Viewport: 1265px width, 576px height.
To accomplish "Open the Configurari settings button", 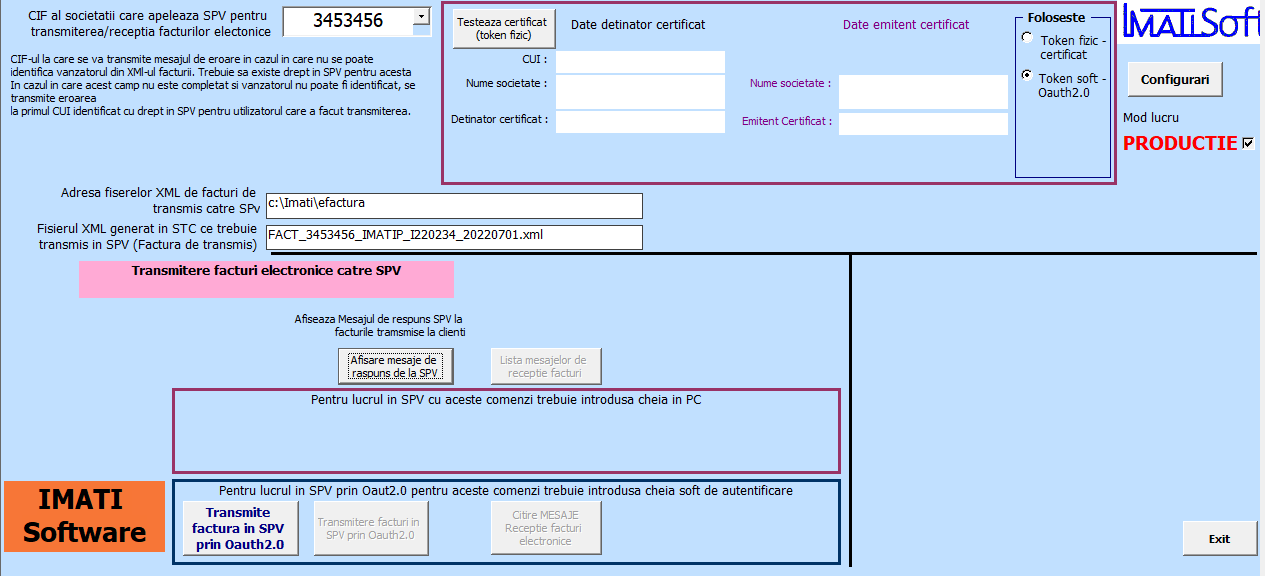I will (x=1175, y=79).
